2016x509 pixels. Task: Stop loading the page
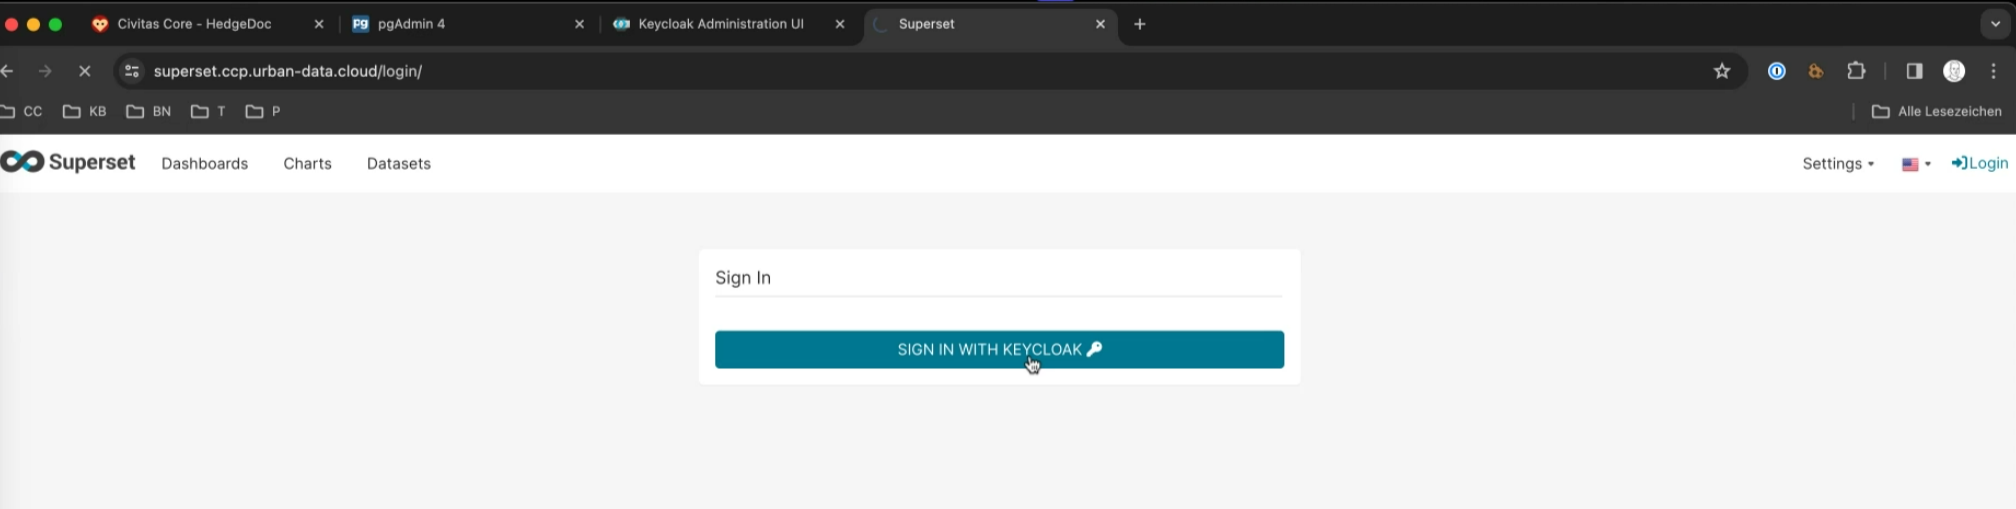84,71
